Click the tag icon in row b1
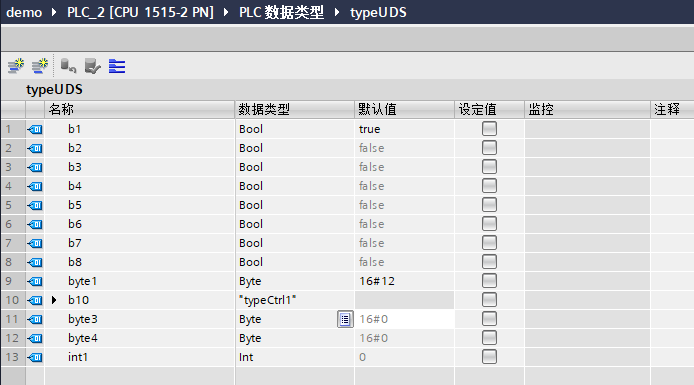This screenshot has height=385, width=694. click(x=35, y=129)
